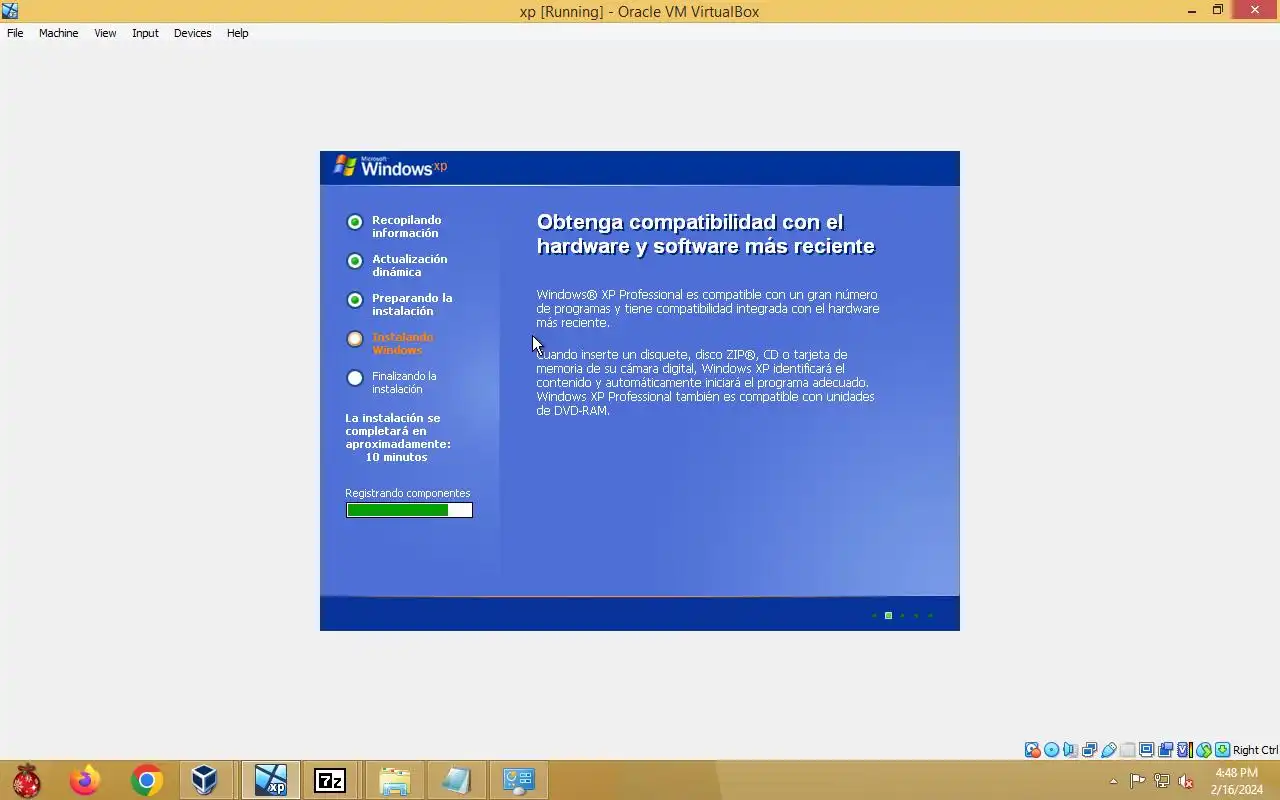The image size is (1280, 800).
Task: Click the muted volume tray icon
Action: [x=1186, y=781]
